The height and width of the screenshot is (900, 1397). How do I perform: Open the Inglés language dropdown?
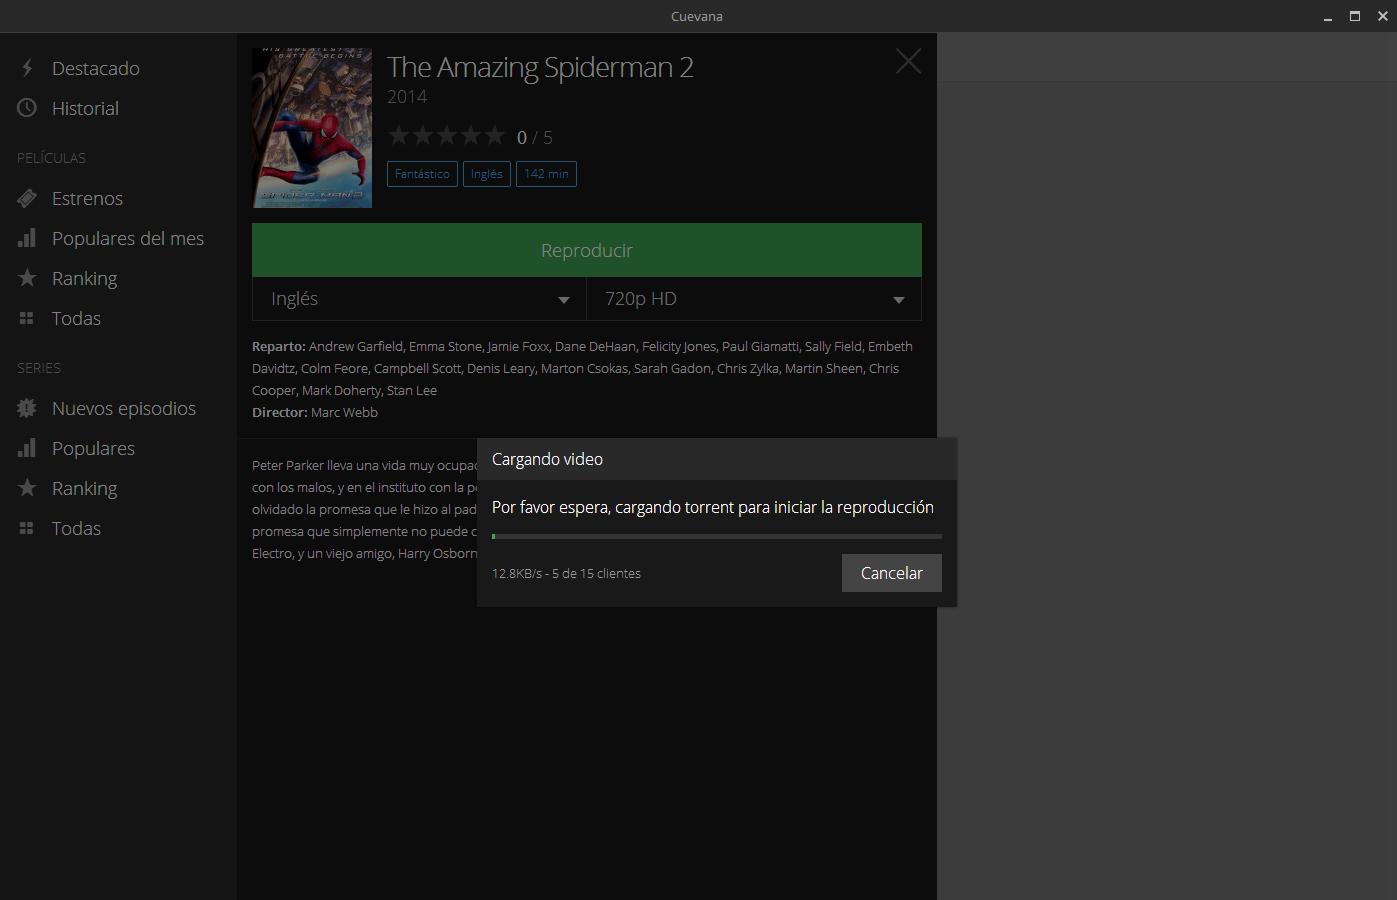coord(419,299)
